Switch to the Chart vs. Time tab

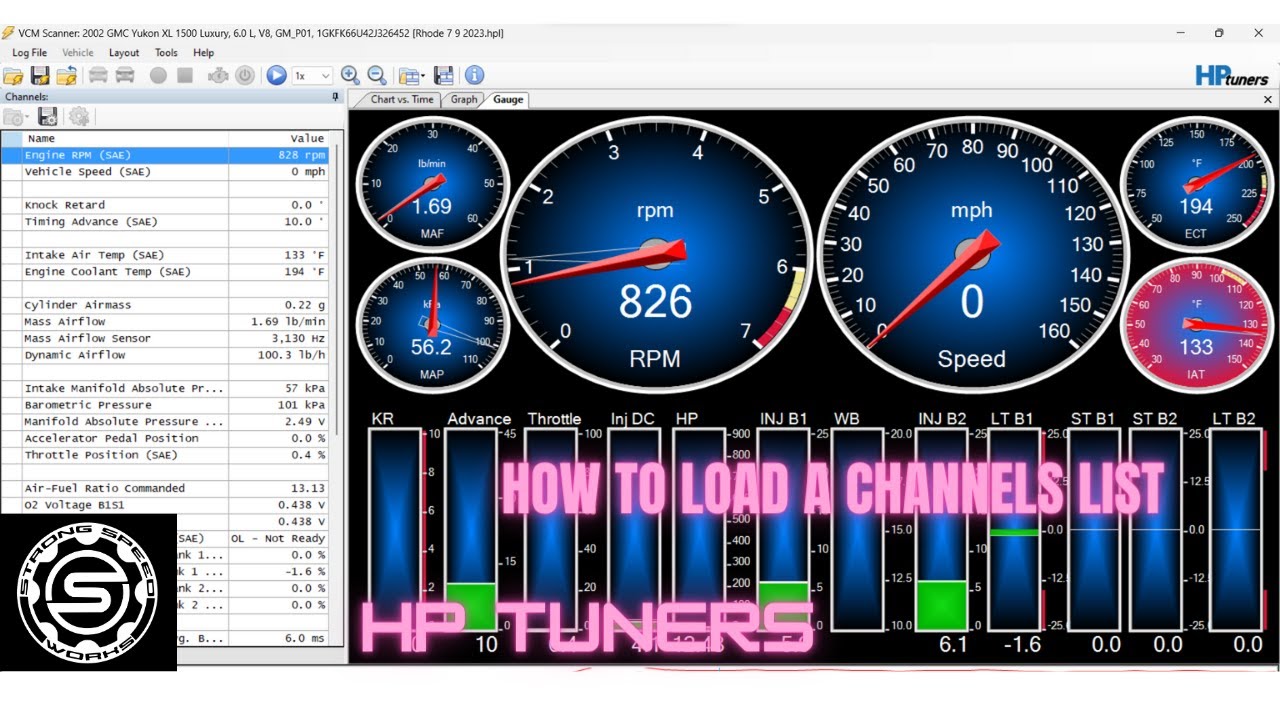(x=402, y=99)
